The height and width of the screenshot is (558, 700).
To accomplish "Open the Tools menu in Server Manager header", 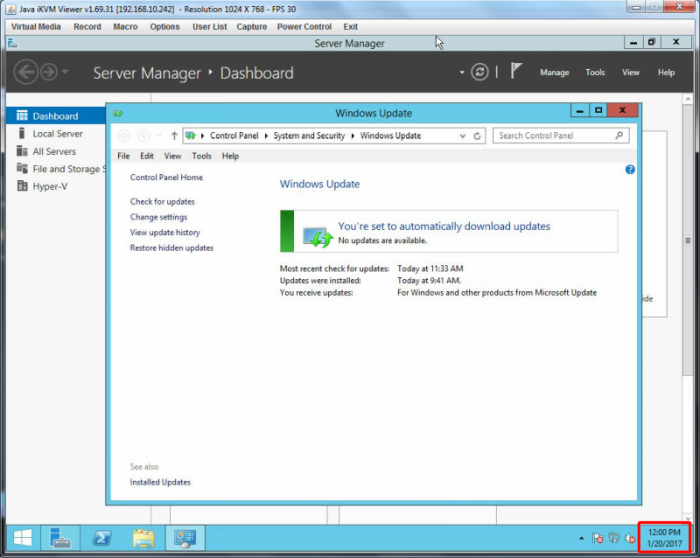I will pyautogui.click(x=595, y=72).
